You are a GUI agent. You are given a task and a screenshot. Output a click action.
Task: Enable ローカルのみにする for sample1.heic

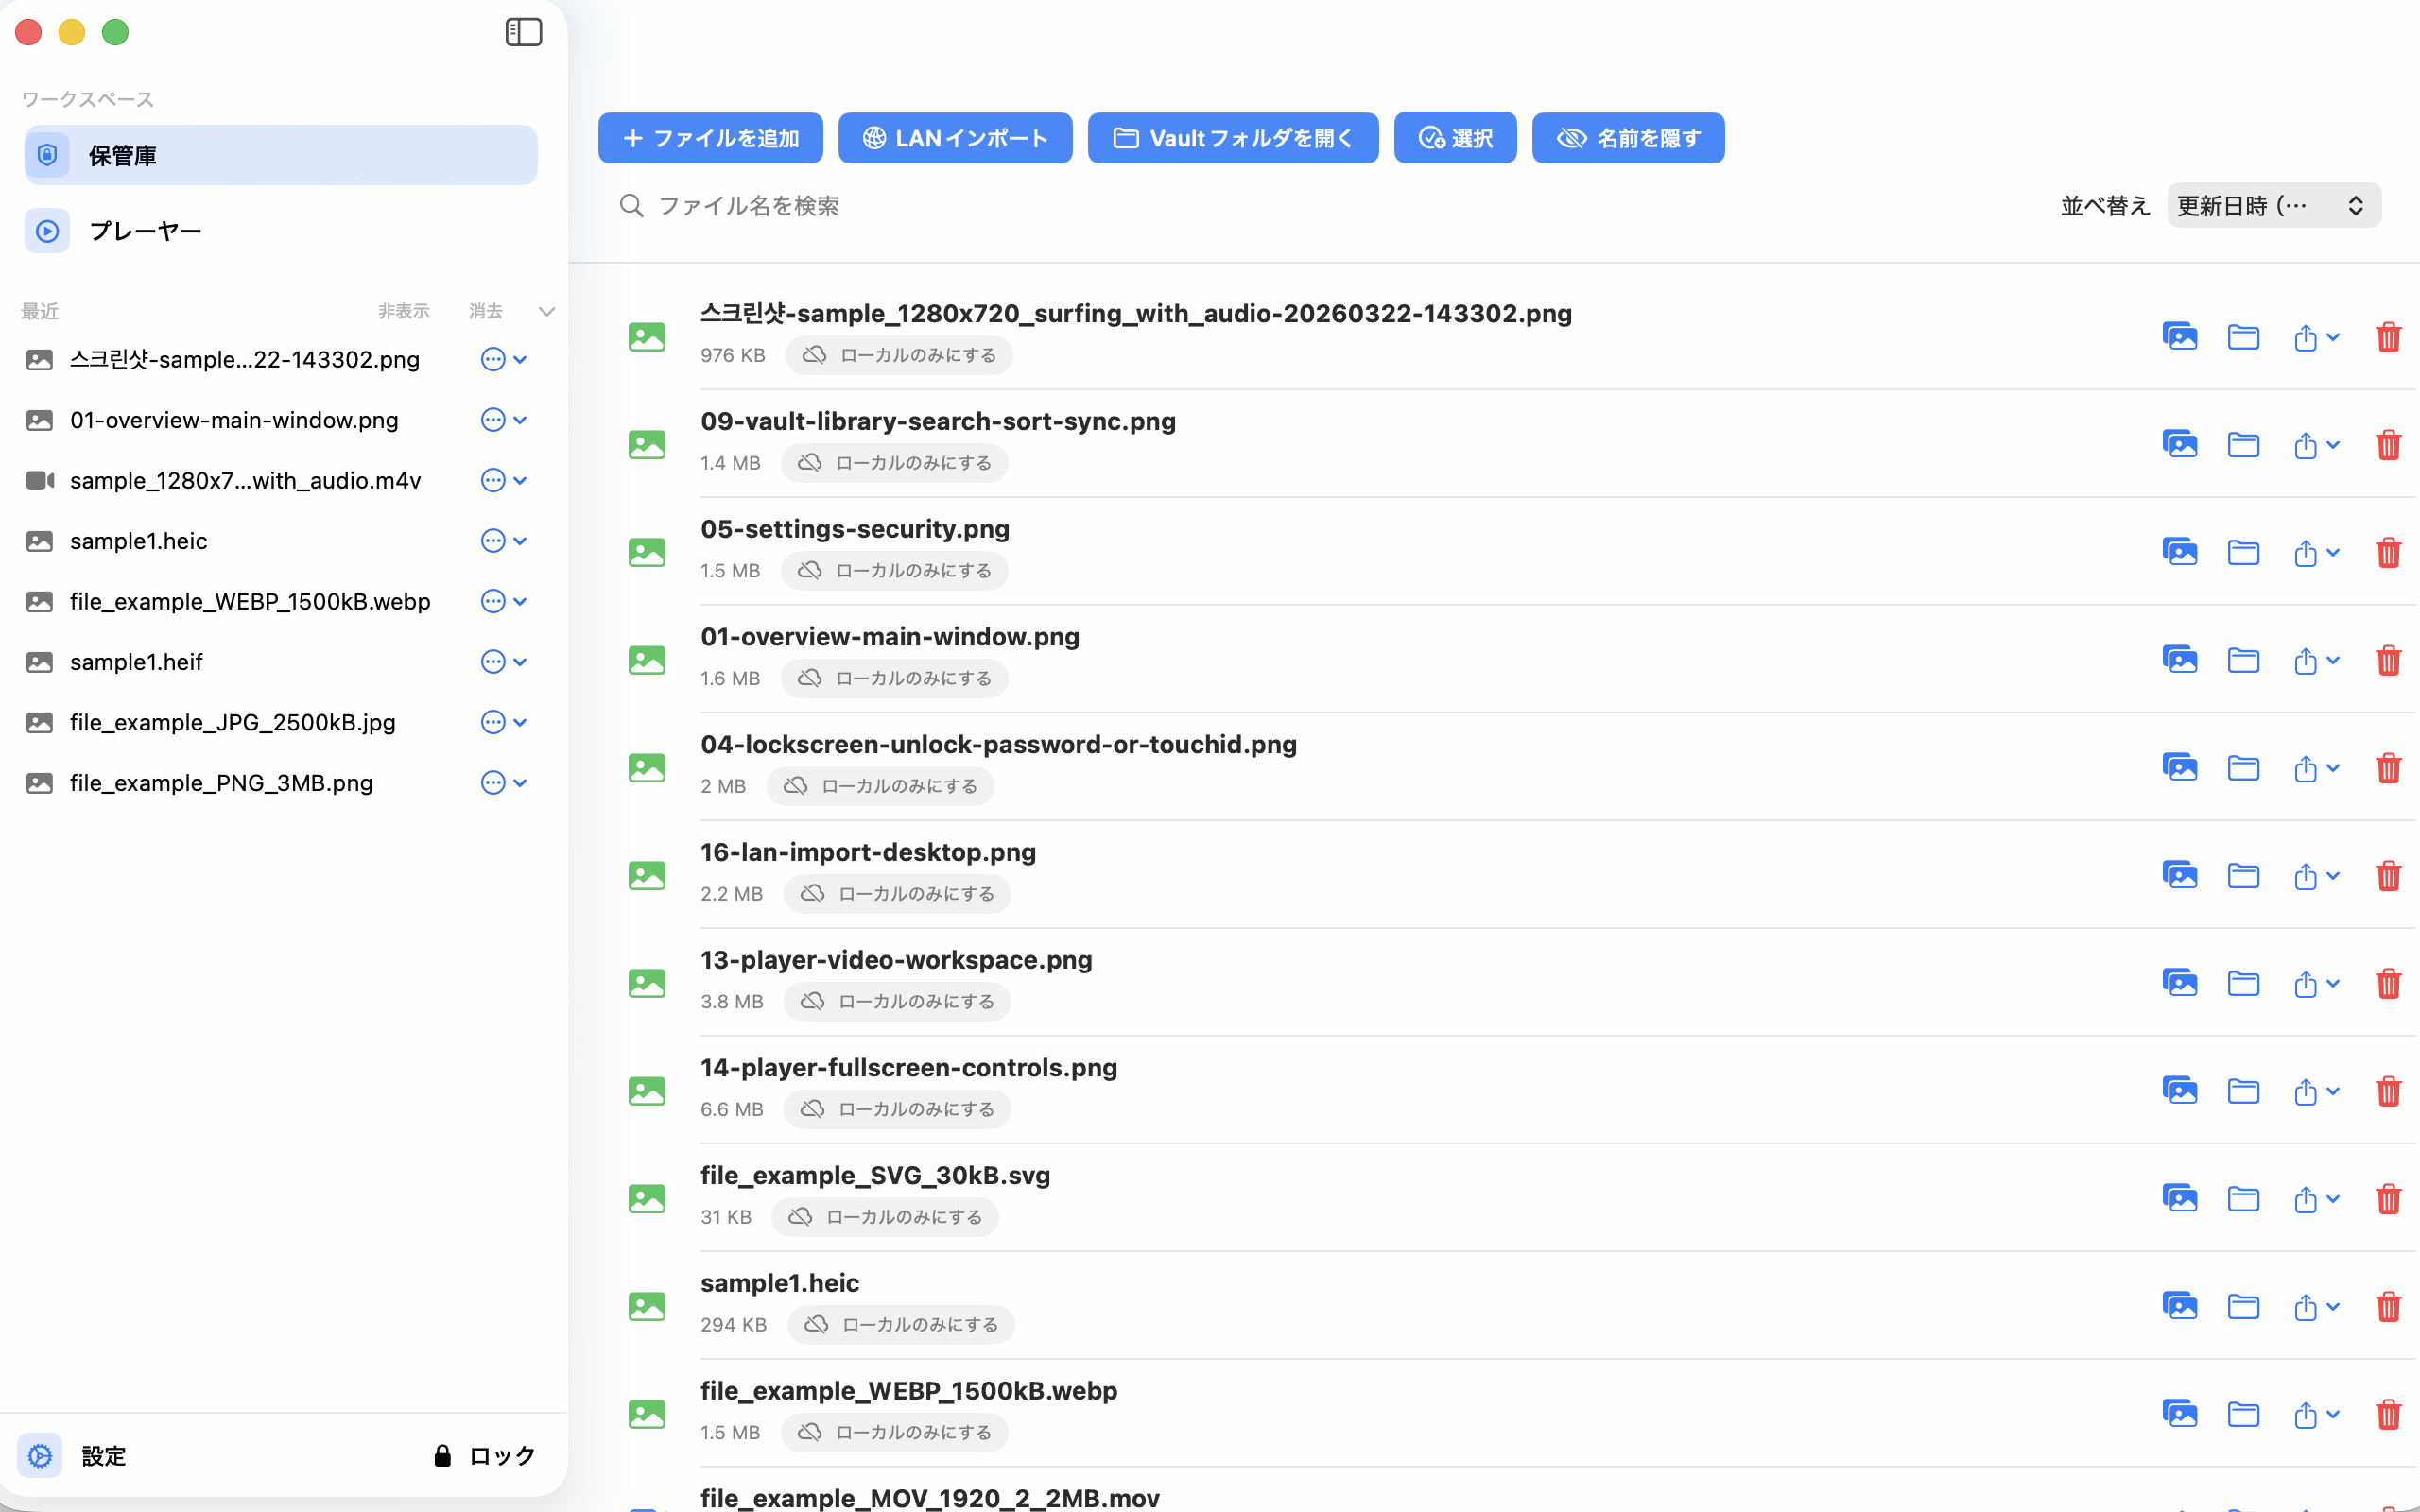[900, 1324]
